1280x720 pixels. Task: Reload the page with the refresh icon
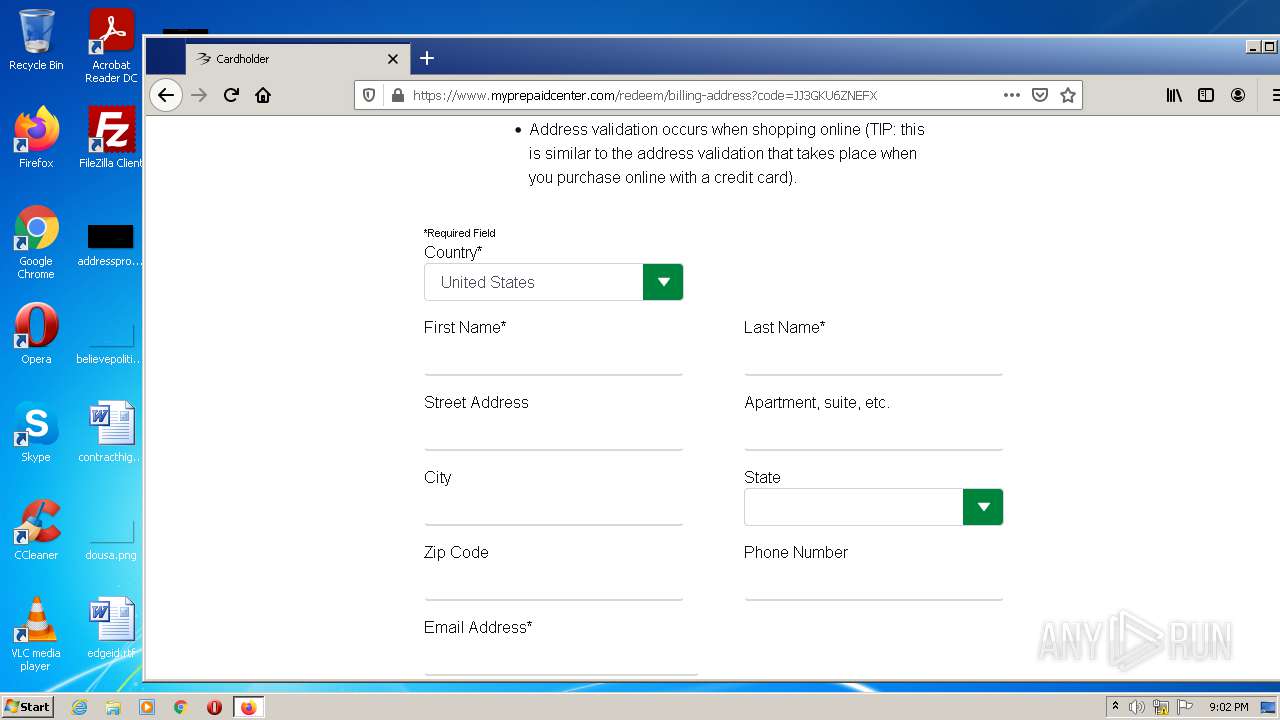[231, 95]
